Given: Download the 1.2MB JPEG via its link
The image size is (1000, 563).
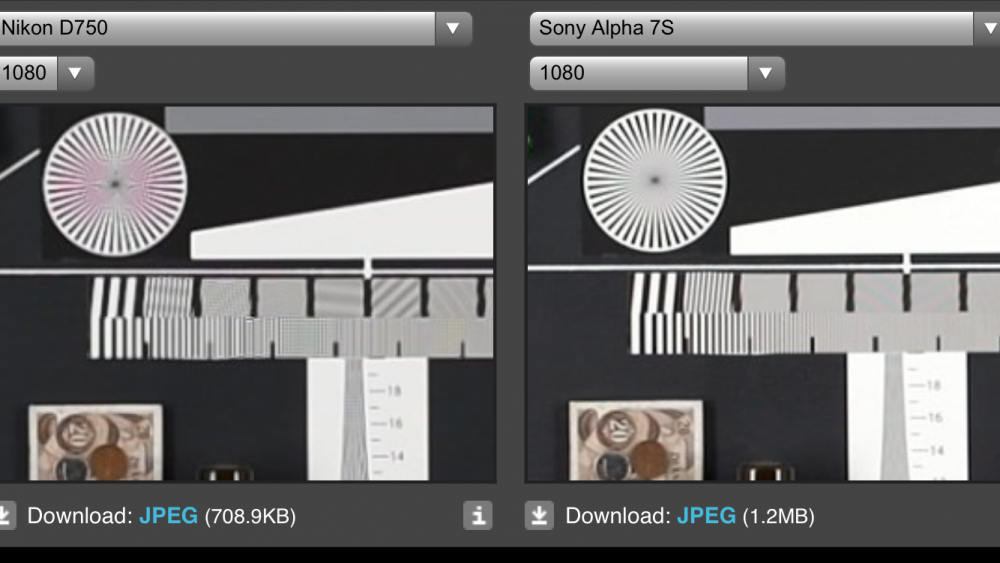Looking at the screenshot, I should coord(706,516).
